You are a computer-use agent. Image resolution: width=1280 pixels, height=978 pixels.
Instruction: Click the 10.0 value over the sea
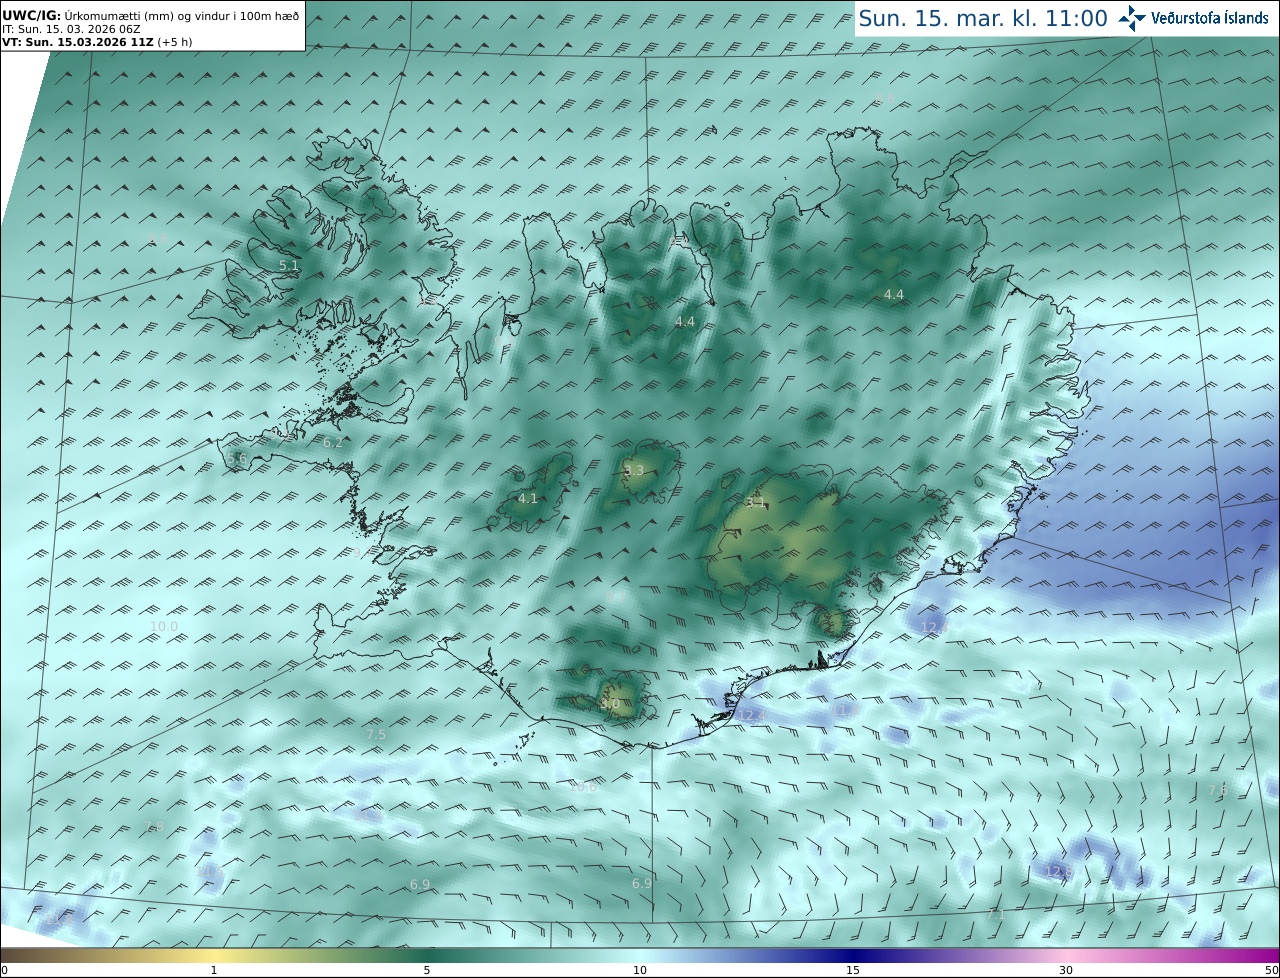[x=164, y=627]
